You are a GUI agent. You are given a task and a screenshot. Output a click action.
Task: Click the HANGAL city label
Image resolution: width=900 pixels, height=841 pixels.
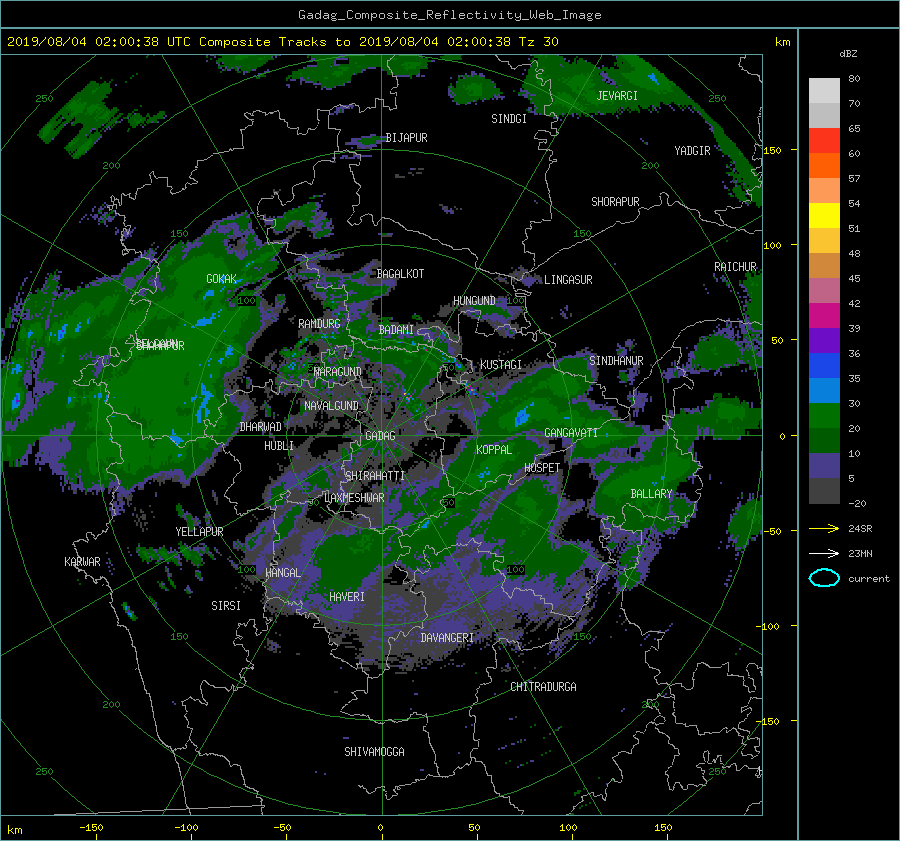click(283, 573)
